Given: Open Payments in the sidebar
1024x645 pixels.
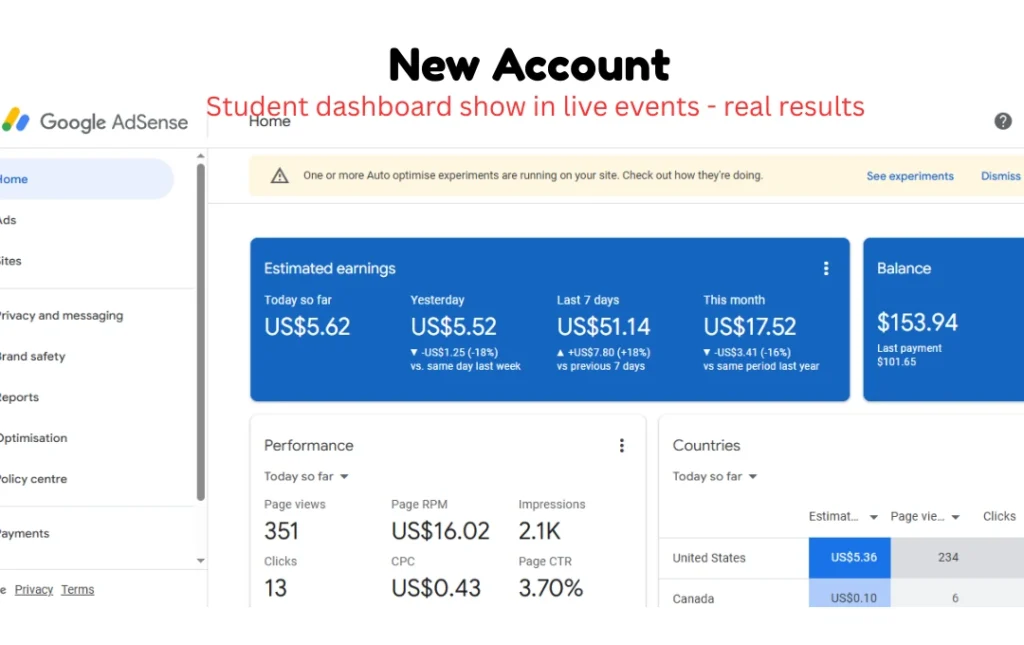Looking at the screenshot, I should 24,533.
